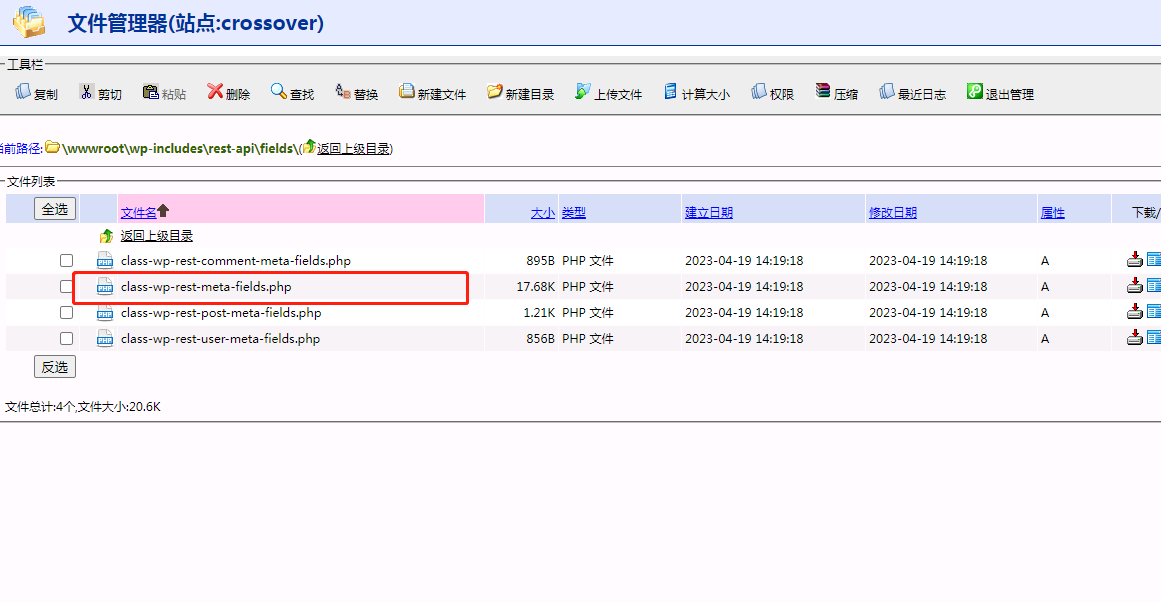Open Permissions (权限) from the toolbar
This screenshot has width=1161, height=603.
[759, 92]
